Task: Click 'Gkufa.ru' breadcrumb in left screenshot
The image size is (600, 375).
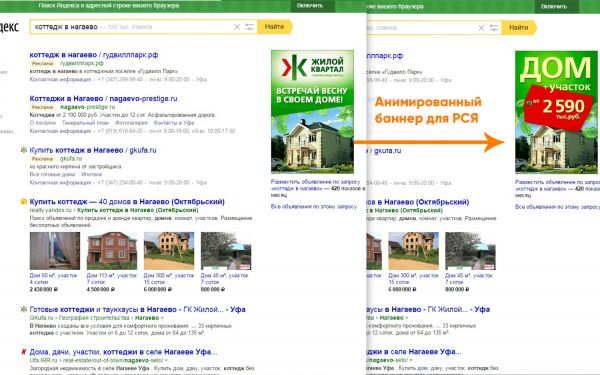Action: coord(41,318)
